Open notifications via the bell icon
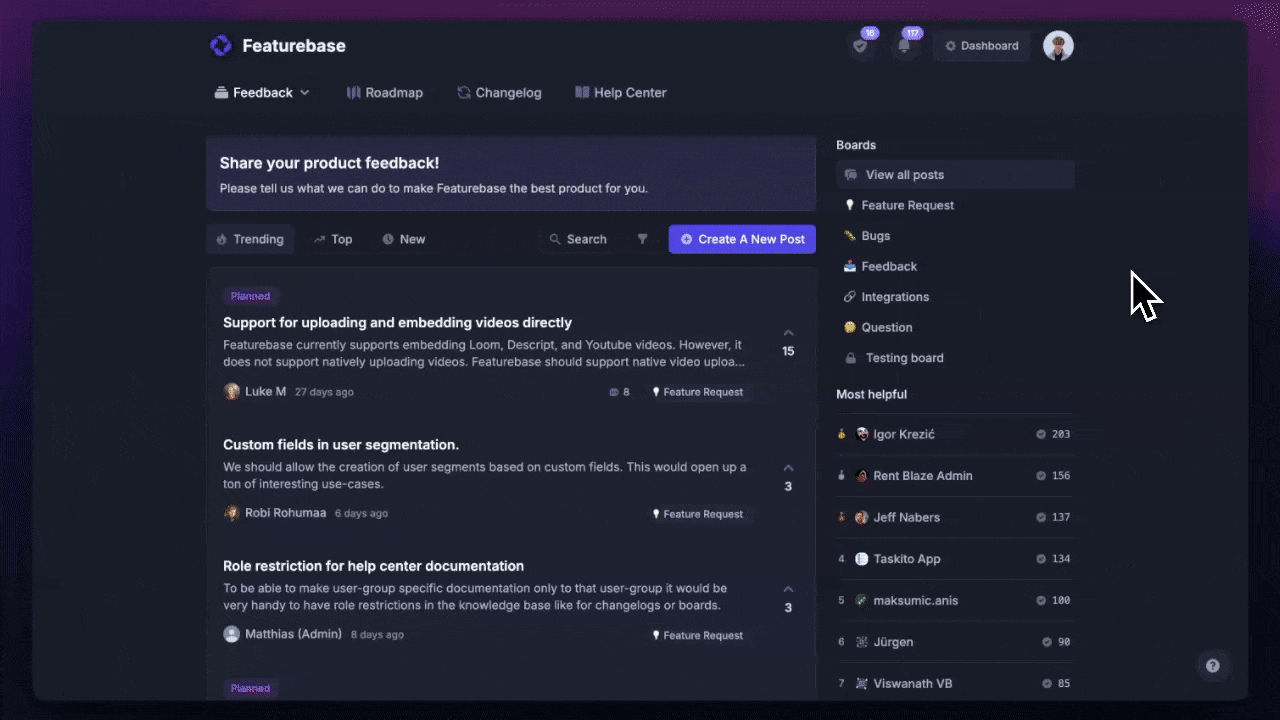The image size is (1280, 720). (905, 45)
